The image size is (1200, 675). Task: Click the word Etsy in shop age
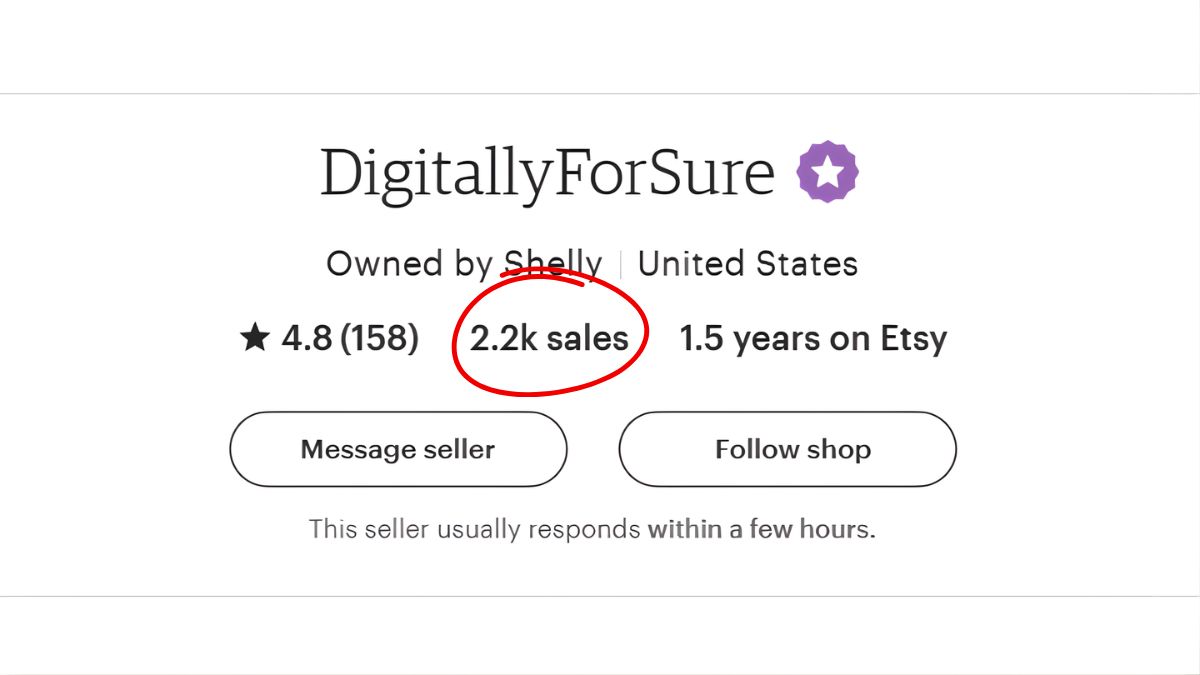coord(912,339)
